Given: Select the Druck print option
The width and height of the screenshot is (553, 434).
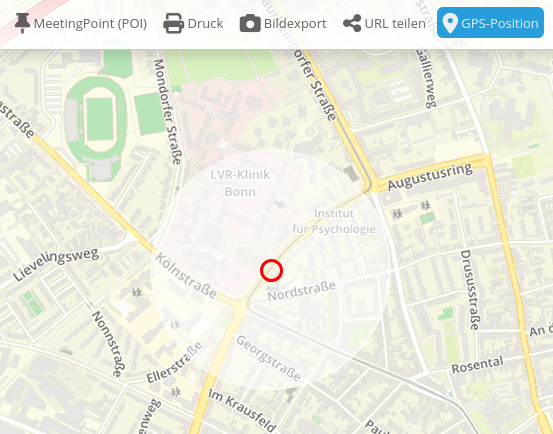Looking at the screenshot, I should [x=193, y=24].
